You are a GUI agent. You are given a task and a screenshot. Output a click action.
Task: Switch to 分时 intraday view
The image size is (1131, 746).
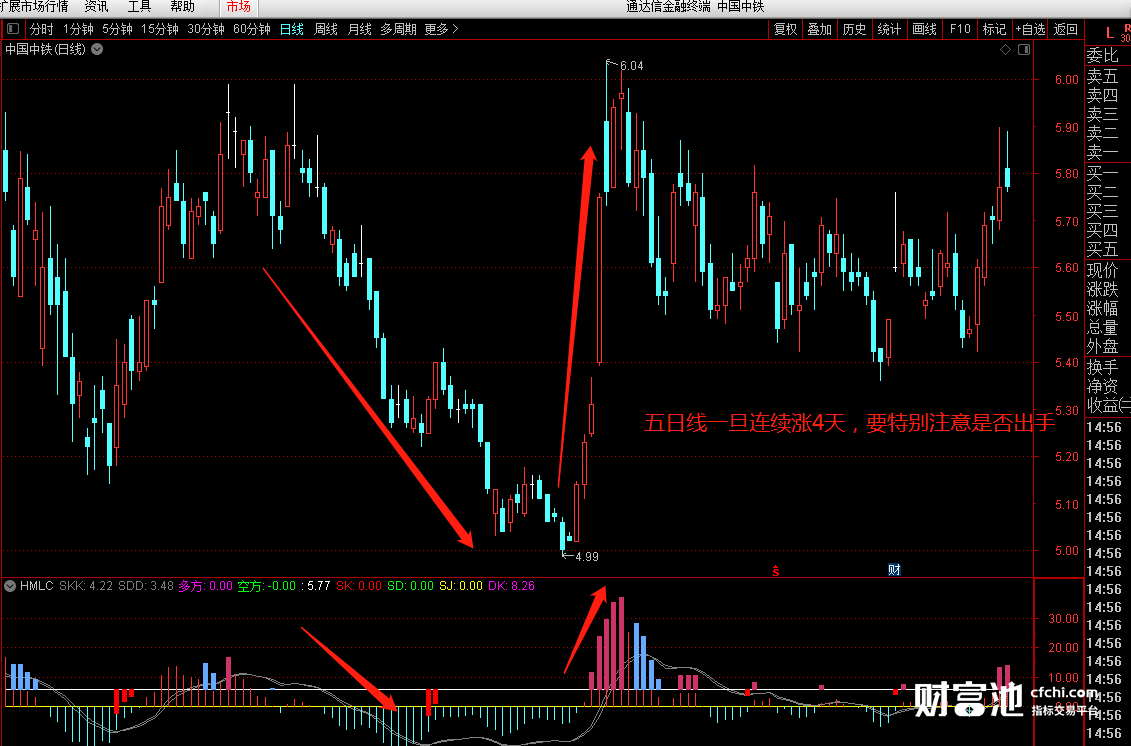tap(41, 29)
